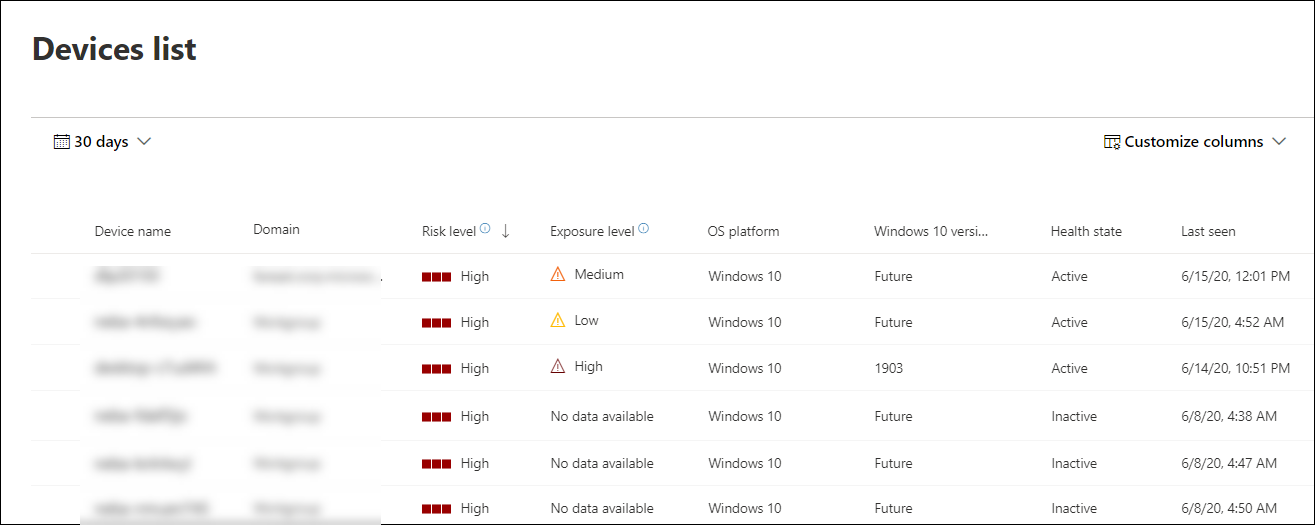Click the calendar icon beside 30 days

coord(62,142)
